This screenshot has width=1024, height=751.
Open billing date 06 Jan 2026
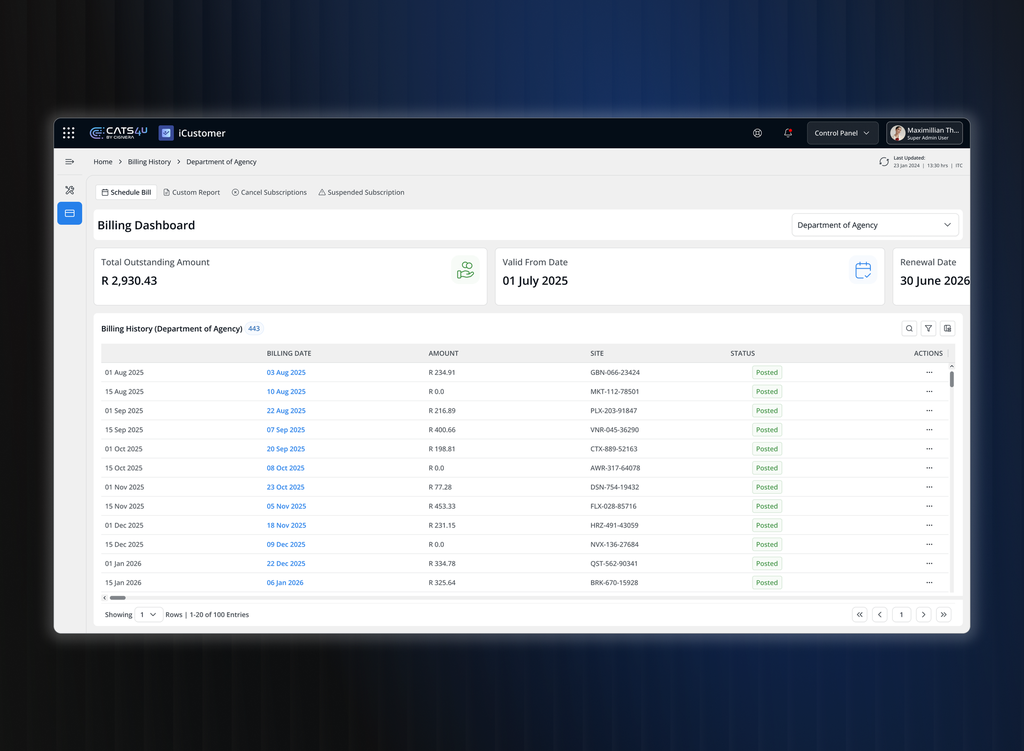(285, 583)
